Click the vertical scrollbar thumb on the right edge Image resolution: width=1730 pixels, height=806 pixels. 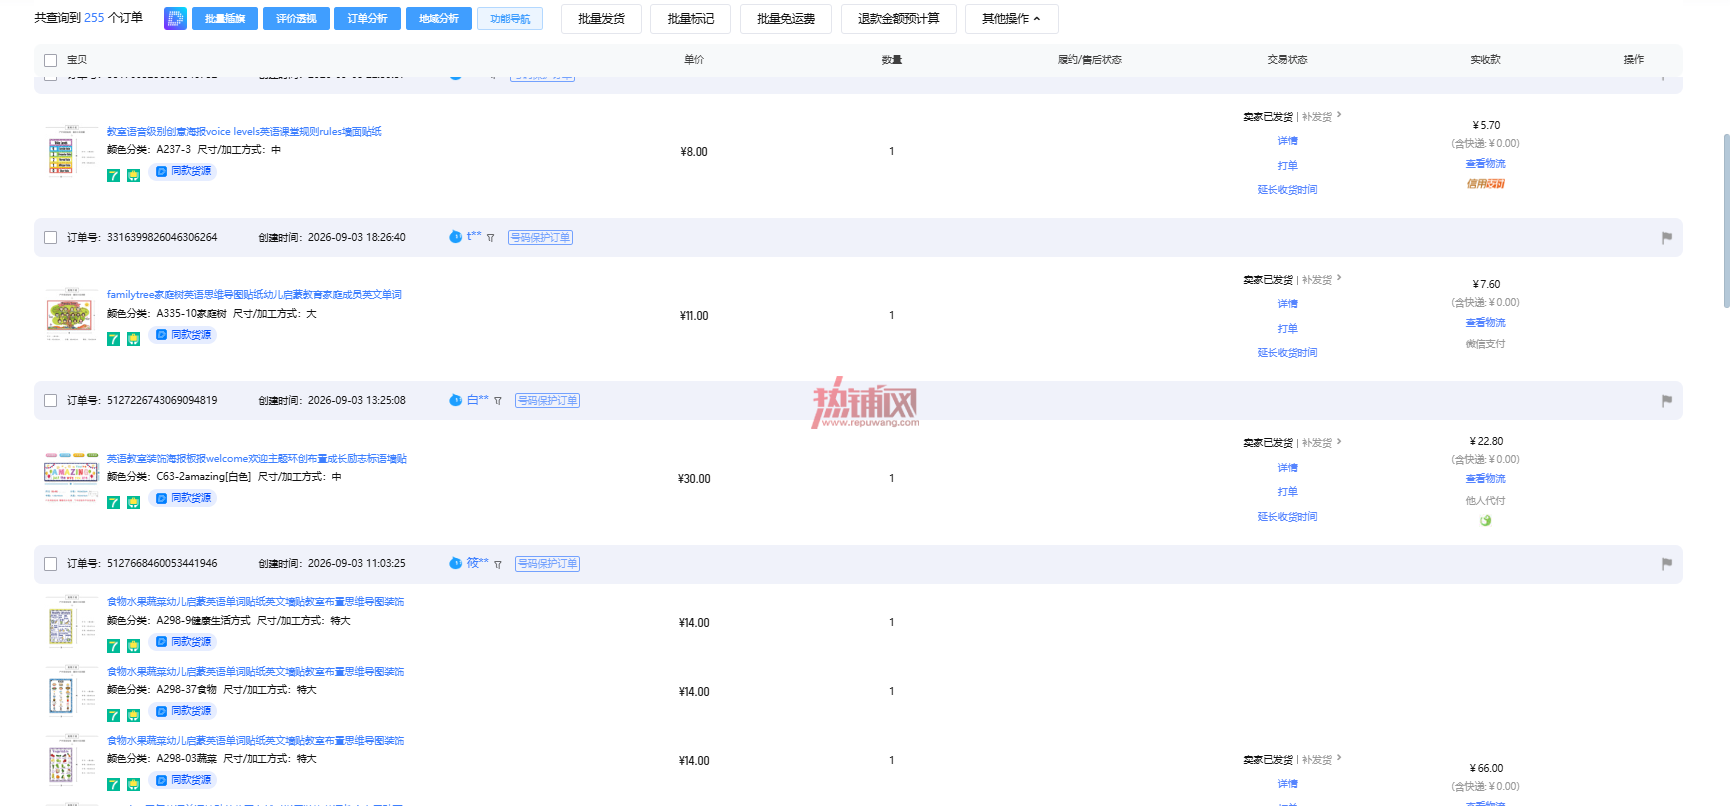pos(1726,220)
